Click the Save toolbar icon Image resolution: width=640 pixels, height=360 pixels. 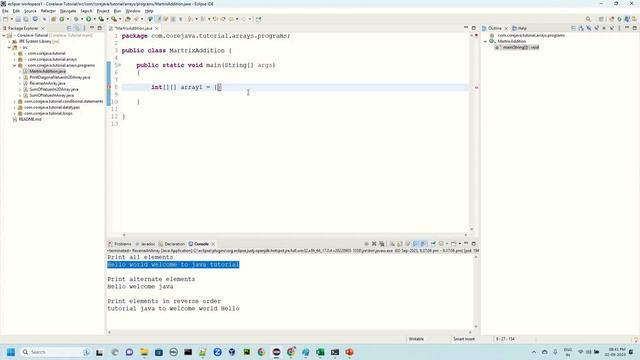pos(18,19)
